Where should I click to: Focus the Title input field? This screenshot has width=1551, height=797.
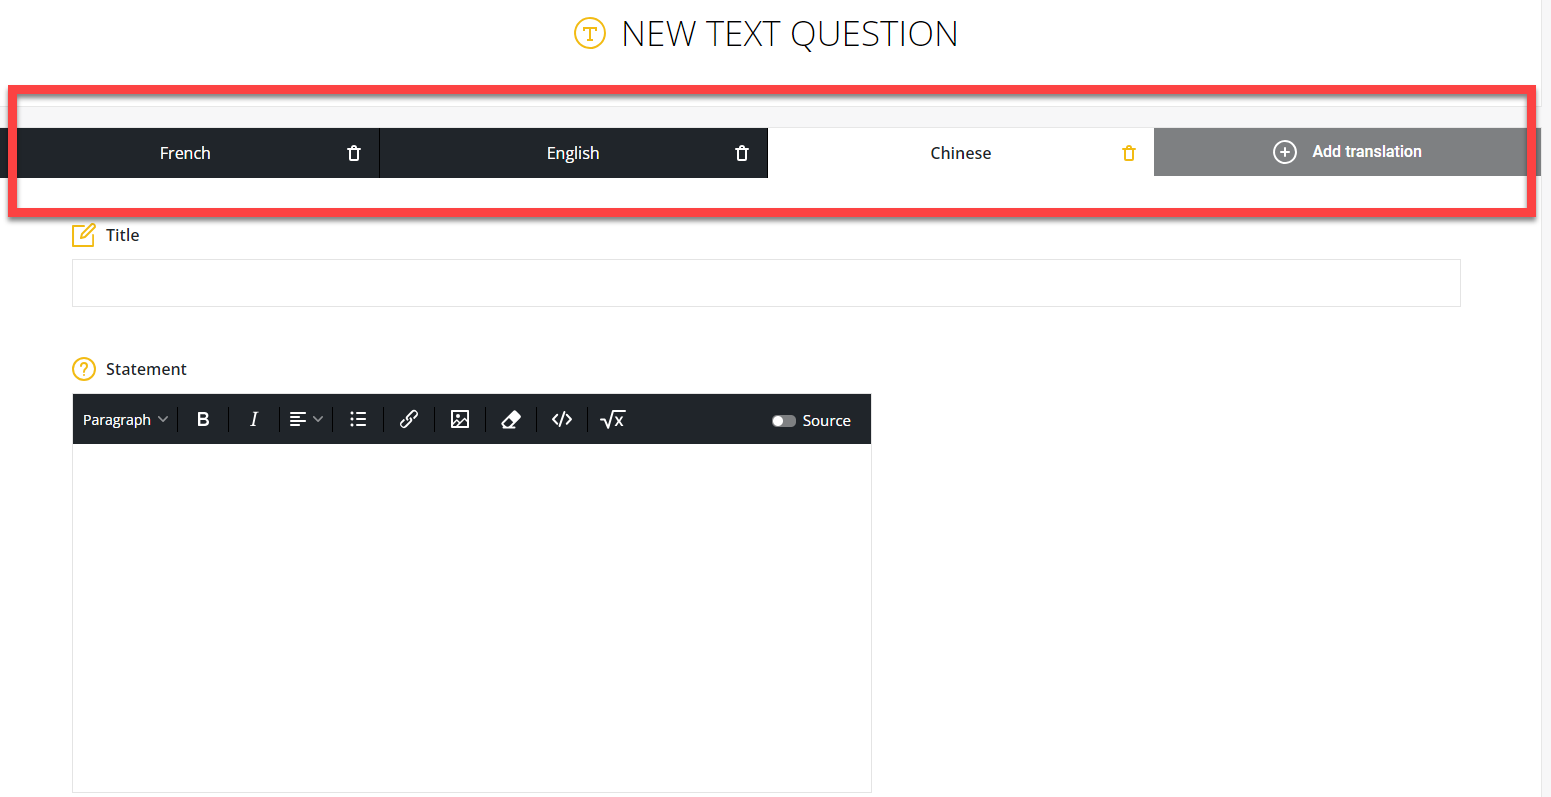(765, 283)
